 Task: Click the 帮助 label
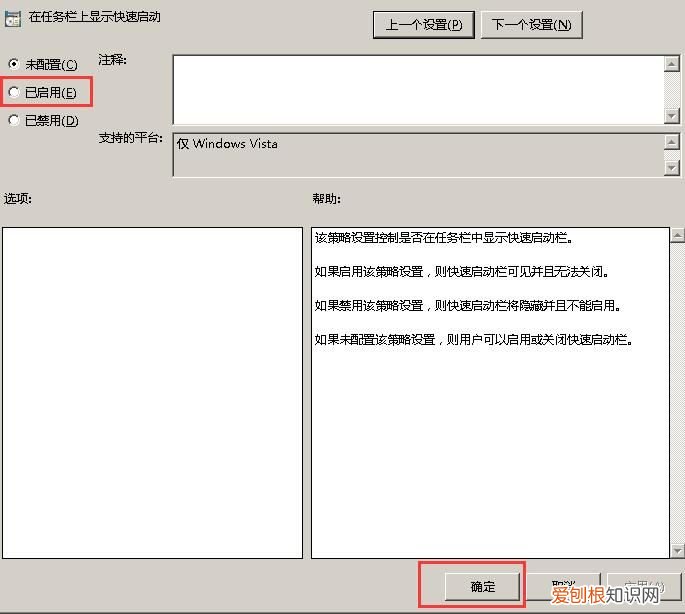point(326,199)
